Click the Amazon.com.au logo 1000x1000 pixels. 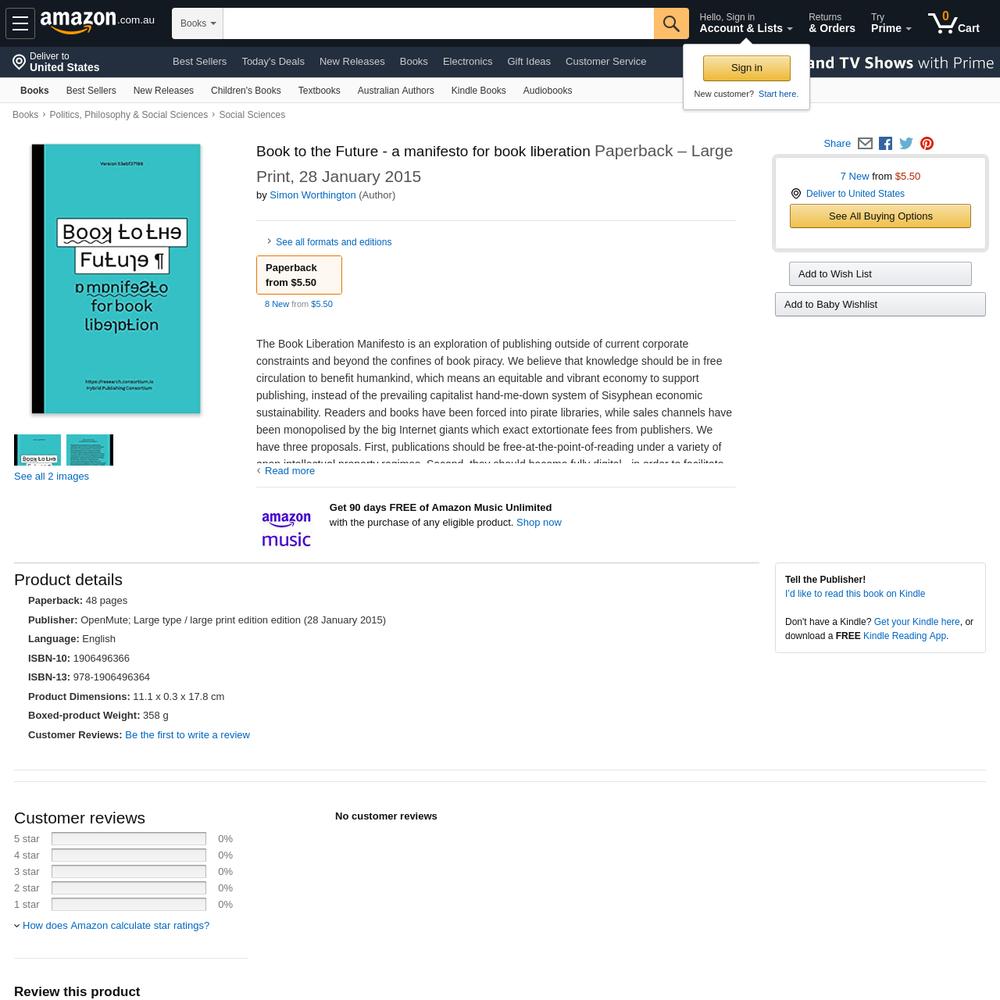pyautogui.click(x=97, y=22)
